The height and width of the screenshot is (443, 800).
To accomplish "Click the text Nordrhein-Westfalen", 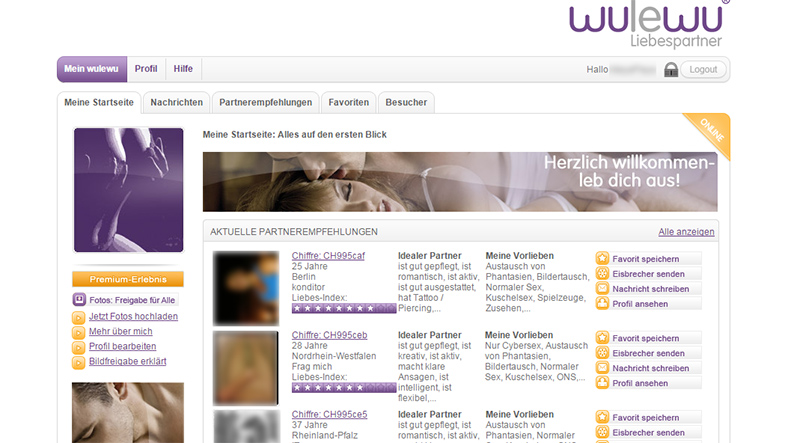I will [334, 356].
